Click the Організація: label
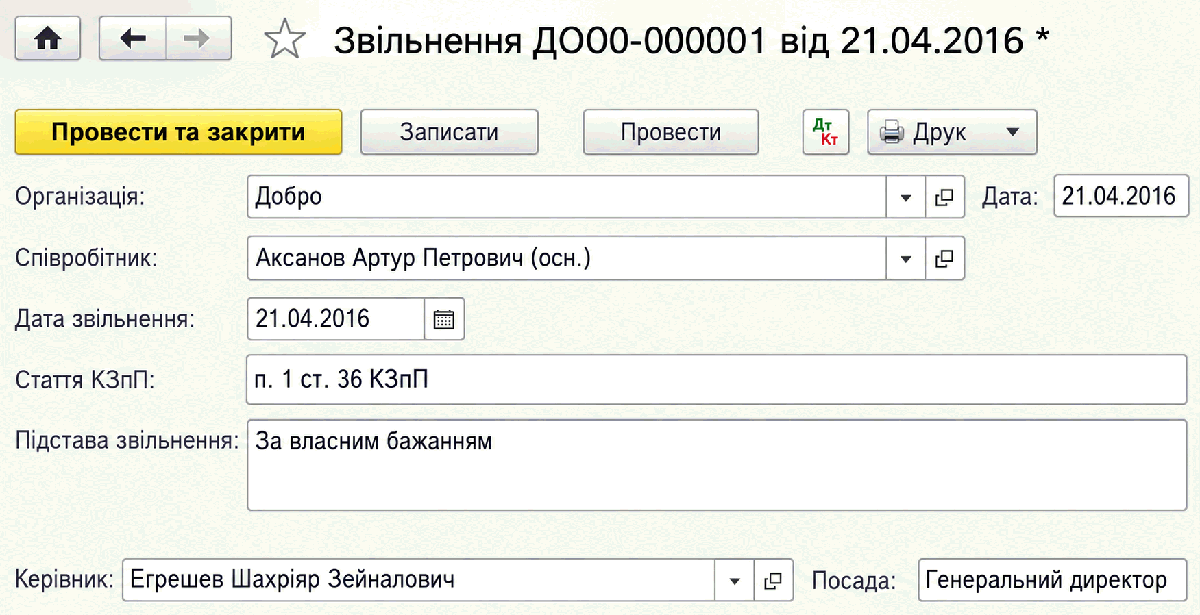 [80, 197]
